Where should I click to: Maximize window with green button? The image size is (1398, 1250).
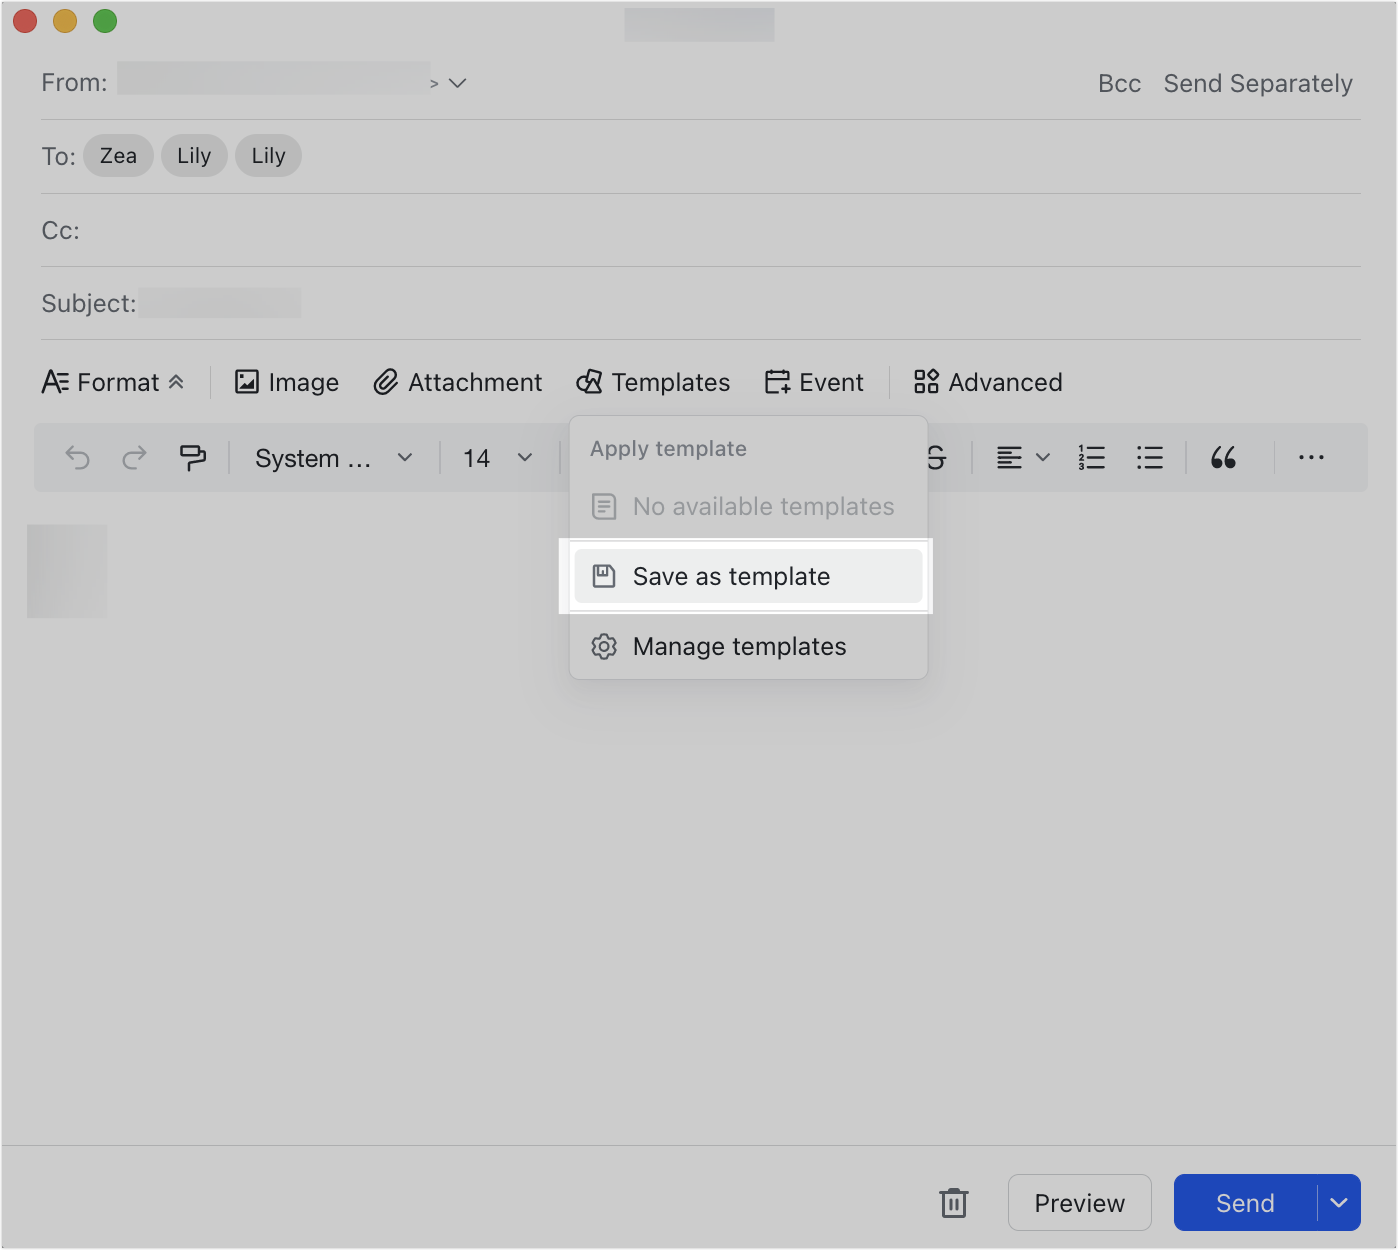pyautogui.click(x=105, y=21)
